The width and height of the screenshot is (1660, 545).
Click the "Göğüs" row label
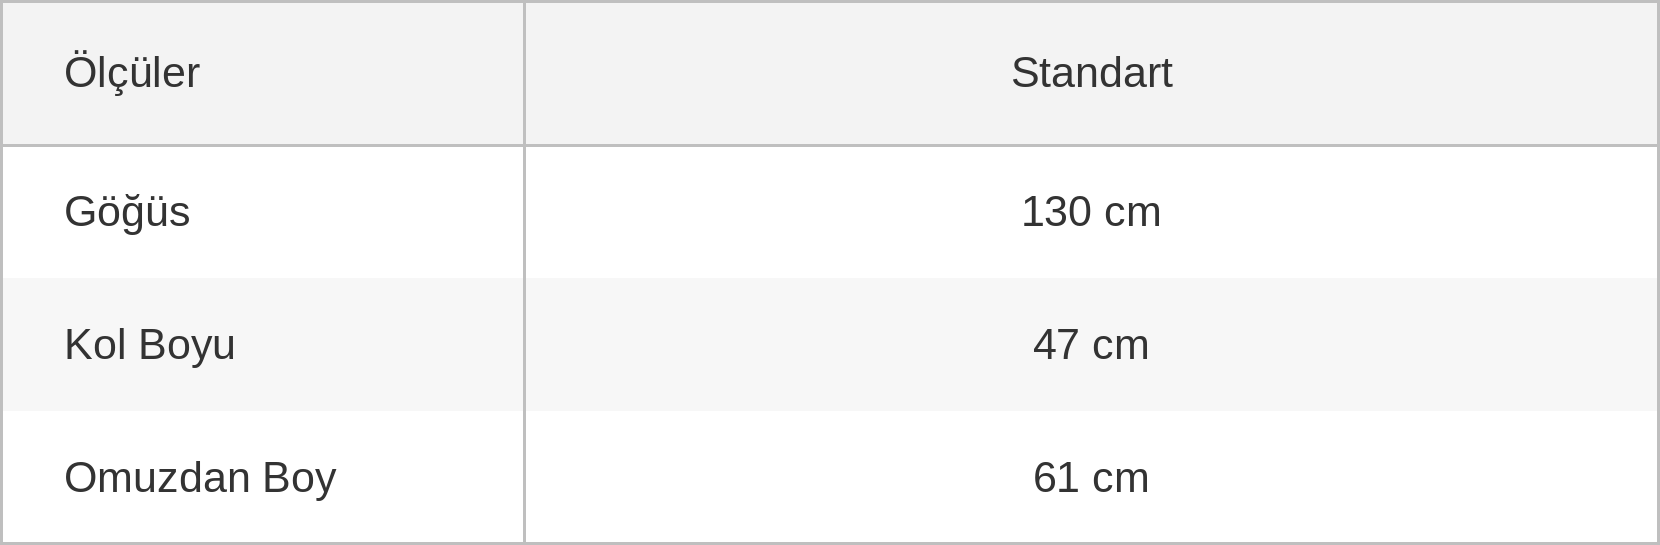click(127, 213)
